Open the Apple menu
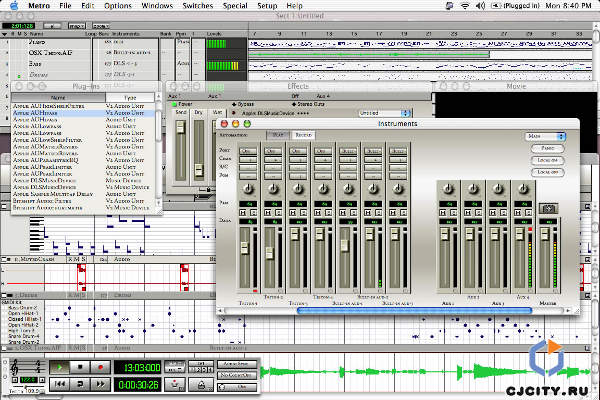Viewport: 600px width, 400px height. click(14, 5)
